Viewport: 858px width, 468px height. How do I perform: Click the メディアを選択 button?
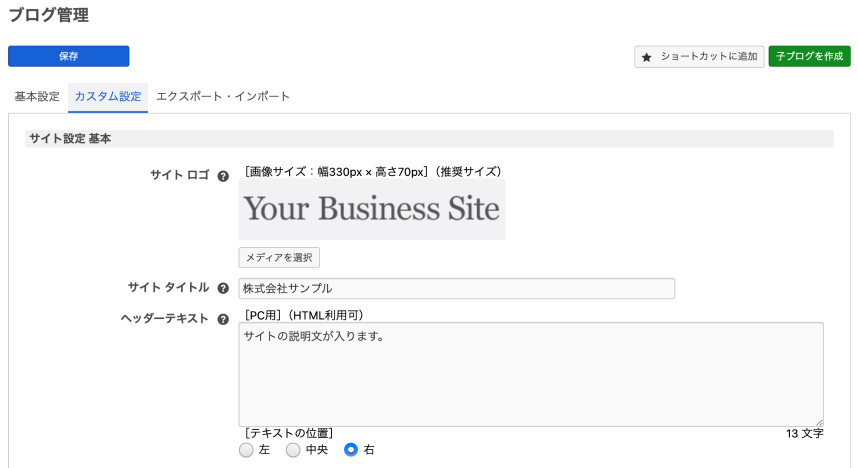point(279,258)
